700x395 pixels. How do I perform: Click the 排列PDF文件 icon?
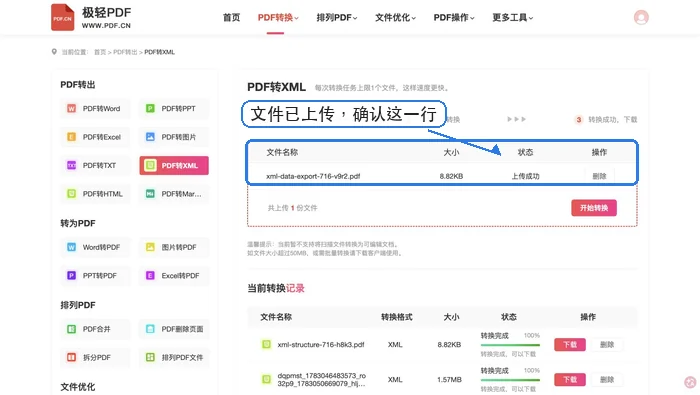tap(150, 358)
